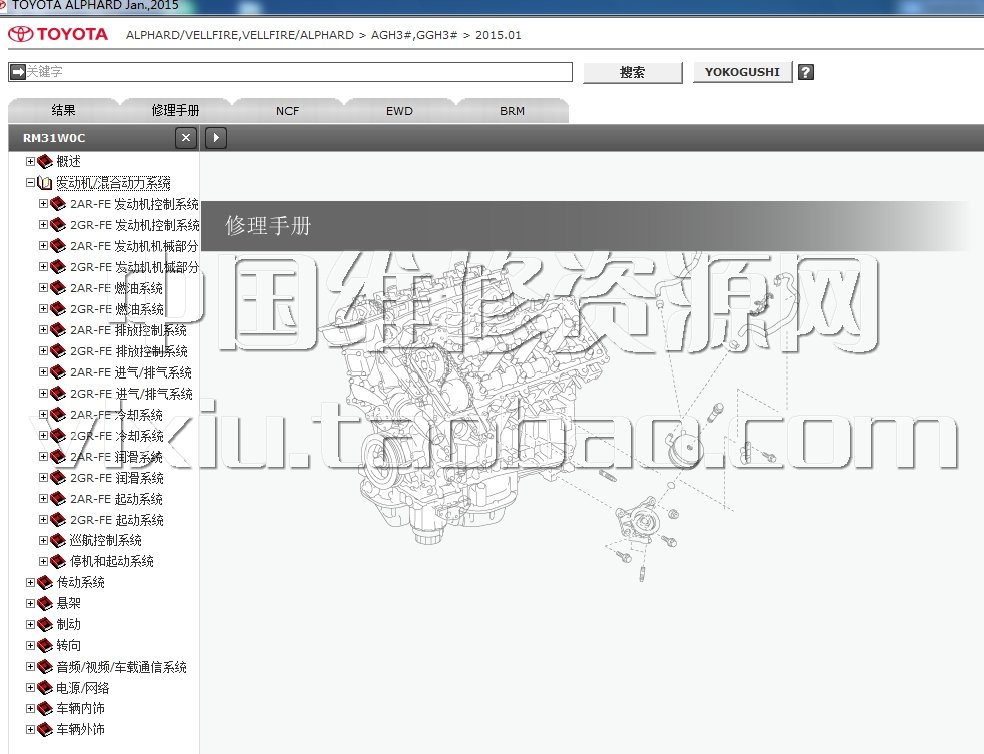This screenshot has height=754, width=984.
Task: Click book icon for 悬架
Action: [x=45, y=603]
